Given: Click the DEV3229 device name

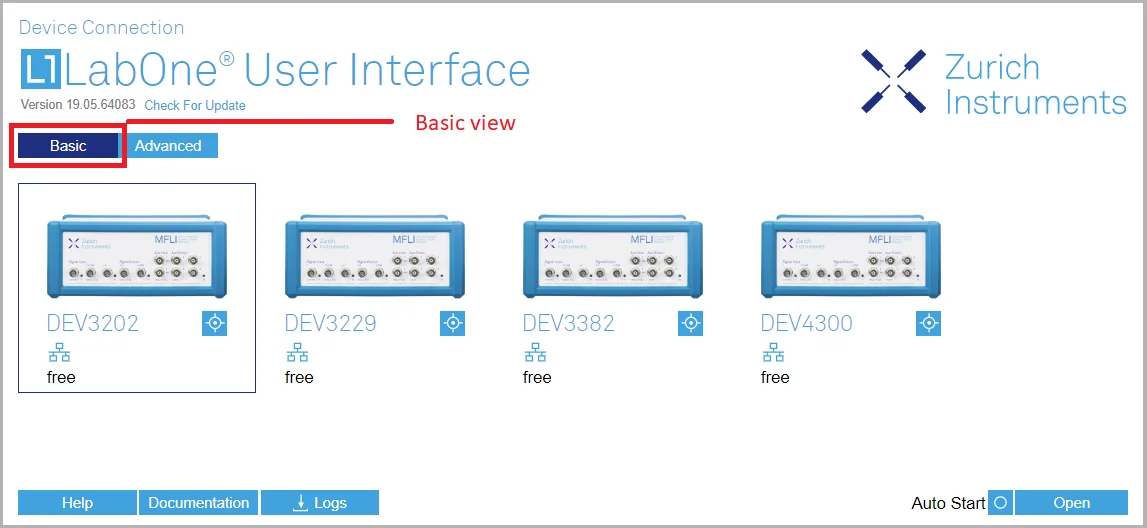Looking at the screenshot, I should (x=331, y=323).
